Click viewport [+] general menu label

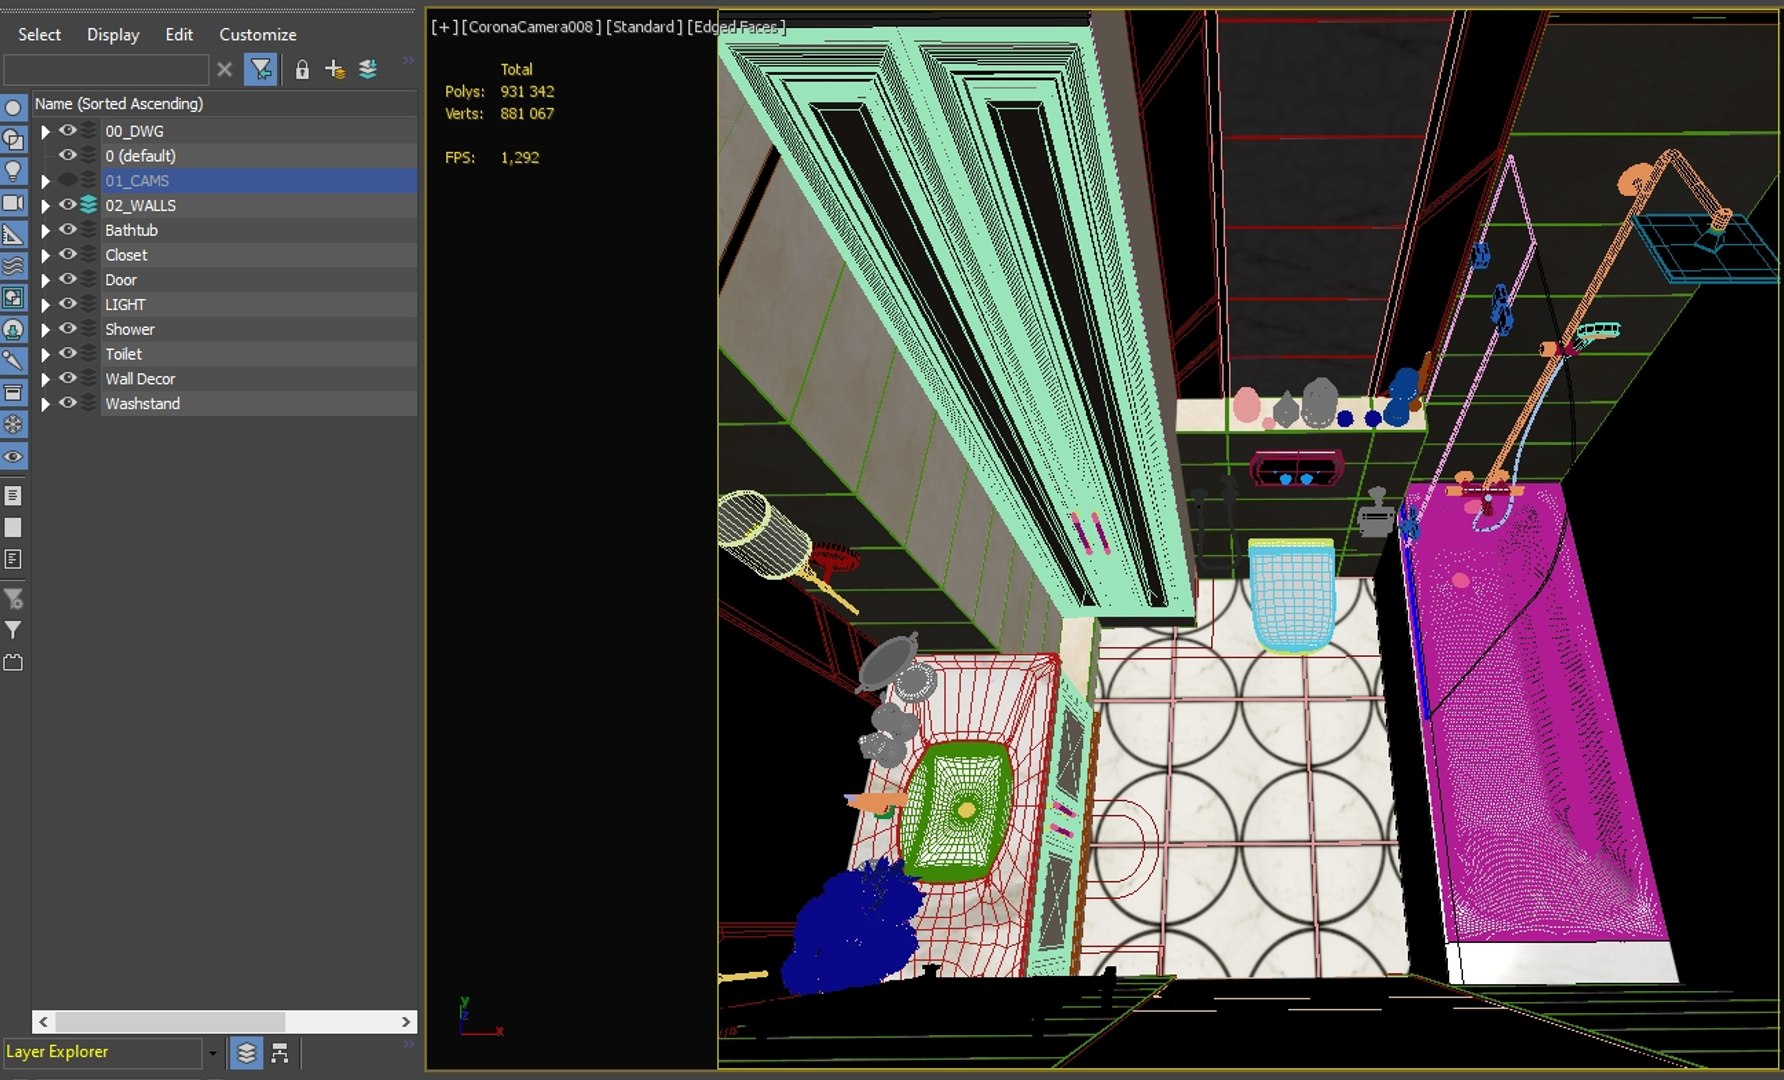pos(443,27)
